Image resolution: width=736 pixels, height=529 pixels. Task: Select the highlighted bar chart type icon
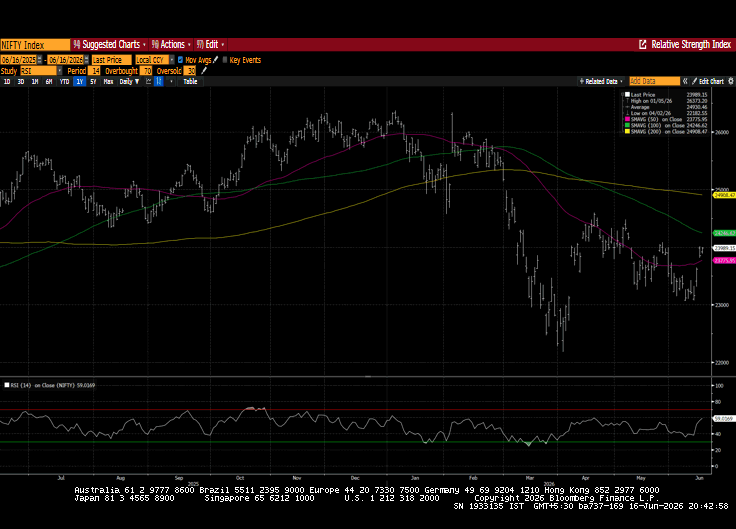coord(159,82)
